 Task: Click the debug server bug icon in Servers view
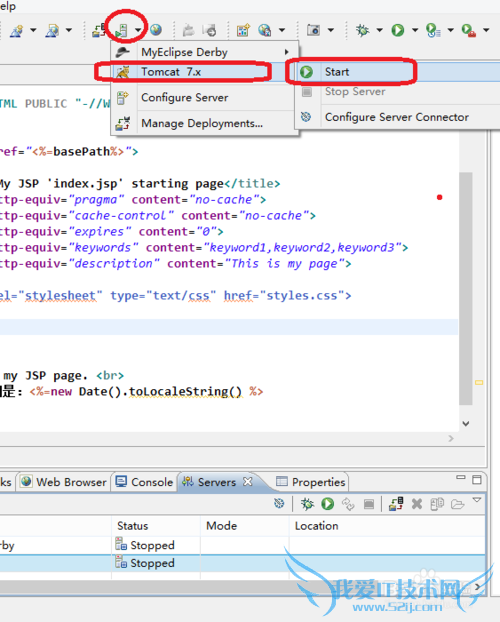click(308, 504)
